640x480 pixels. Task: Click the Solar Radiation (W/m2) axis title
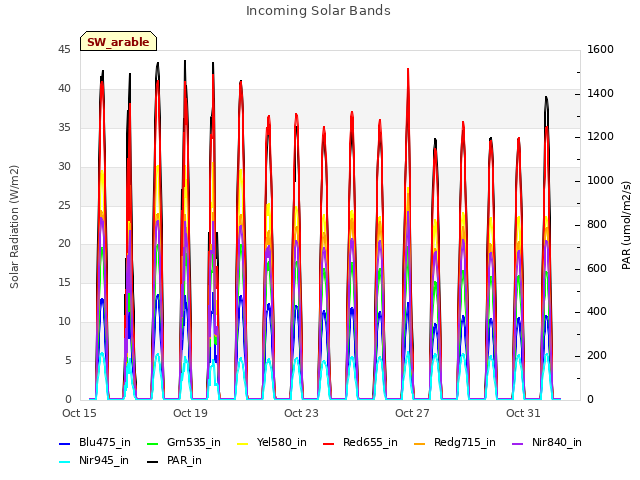click(14, 227)
